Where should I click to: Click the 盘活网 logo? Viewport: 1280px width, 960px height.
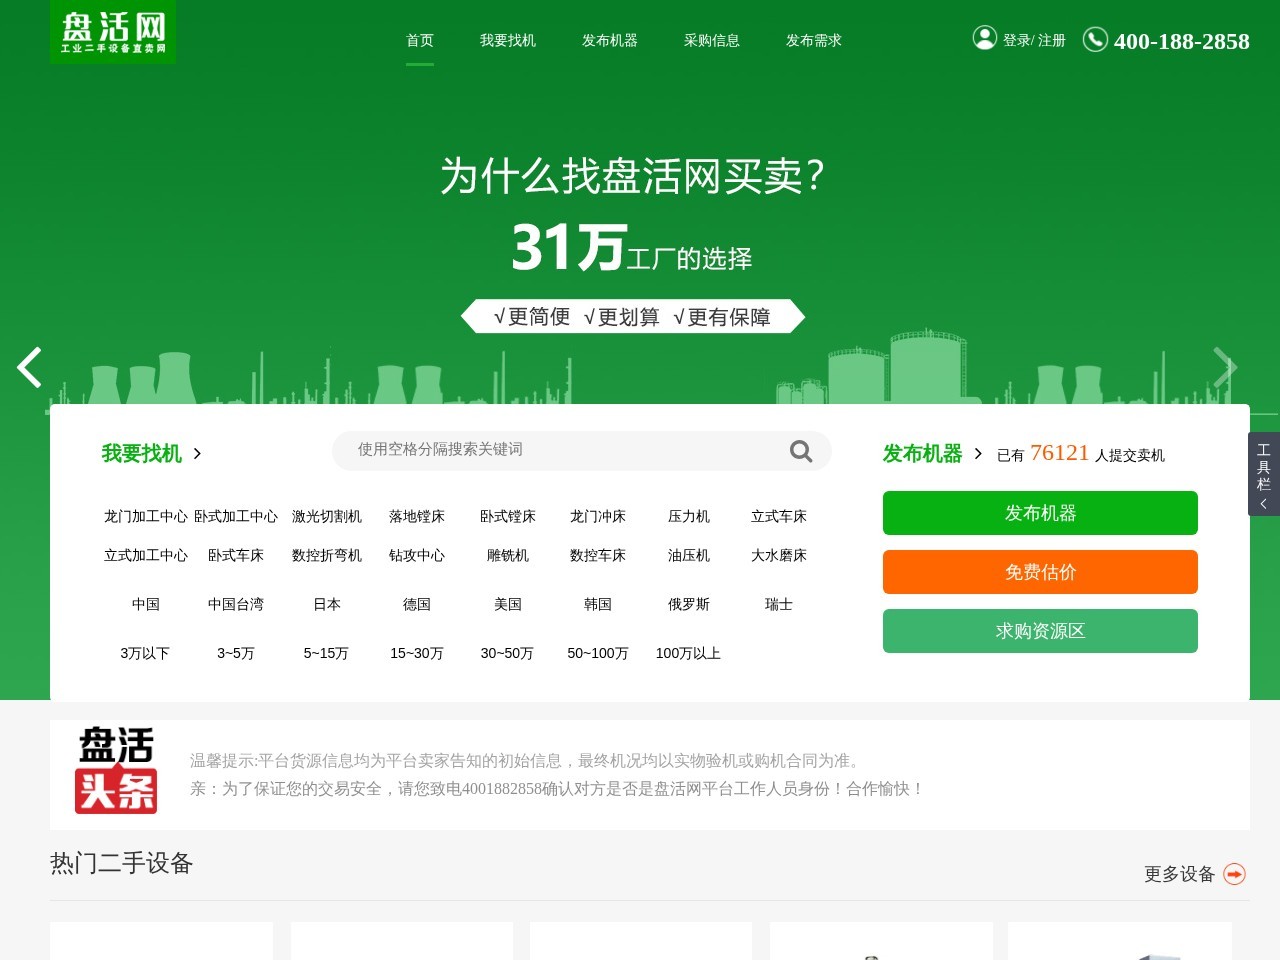(x=113, y=32)
